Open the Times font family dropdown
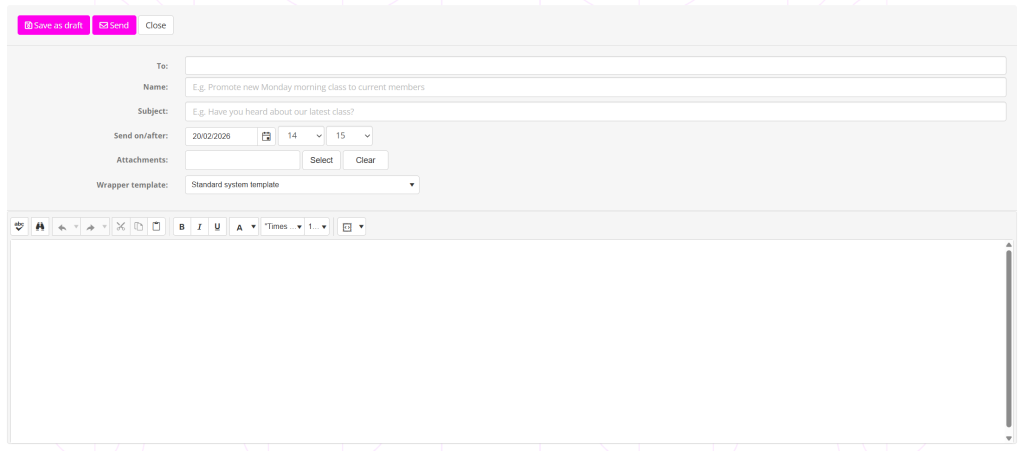This screenshot has height=451, width=1024. (283, 227)
